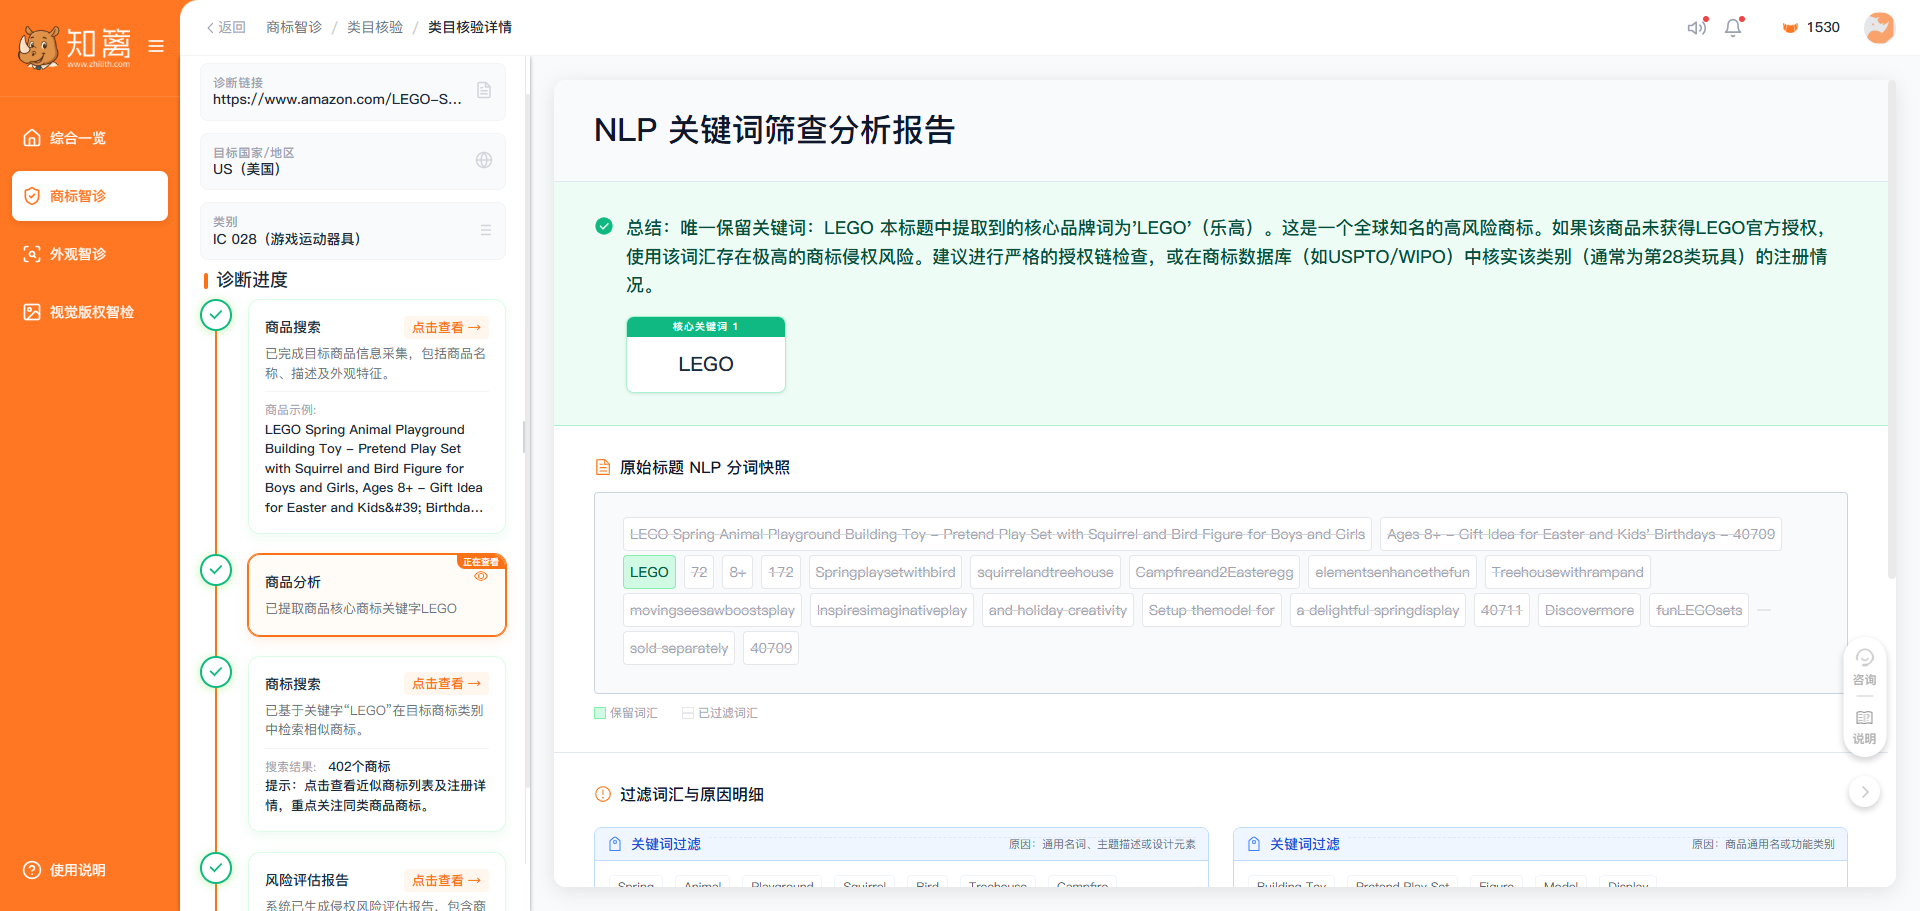
Task: Select the 商品分析 progress card
Action: point(377,595)
